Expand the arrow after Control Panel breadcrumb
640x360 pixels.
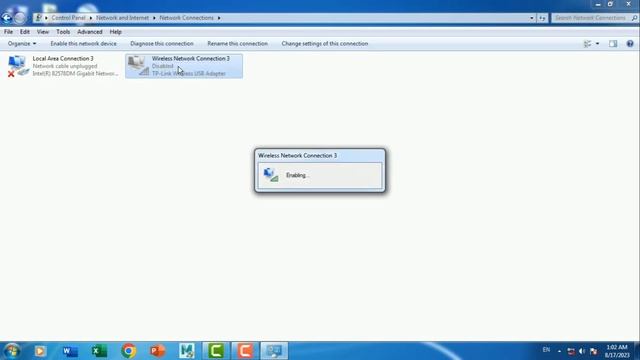91,18
